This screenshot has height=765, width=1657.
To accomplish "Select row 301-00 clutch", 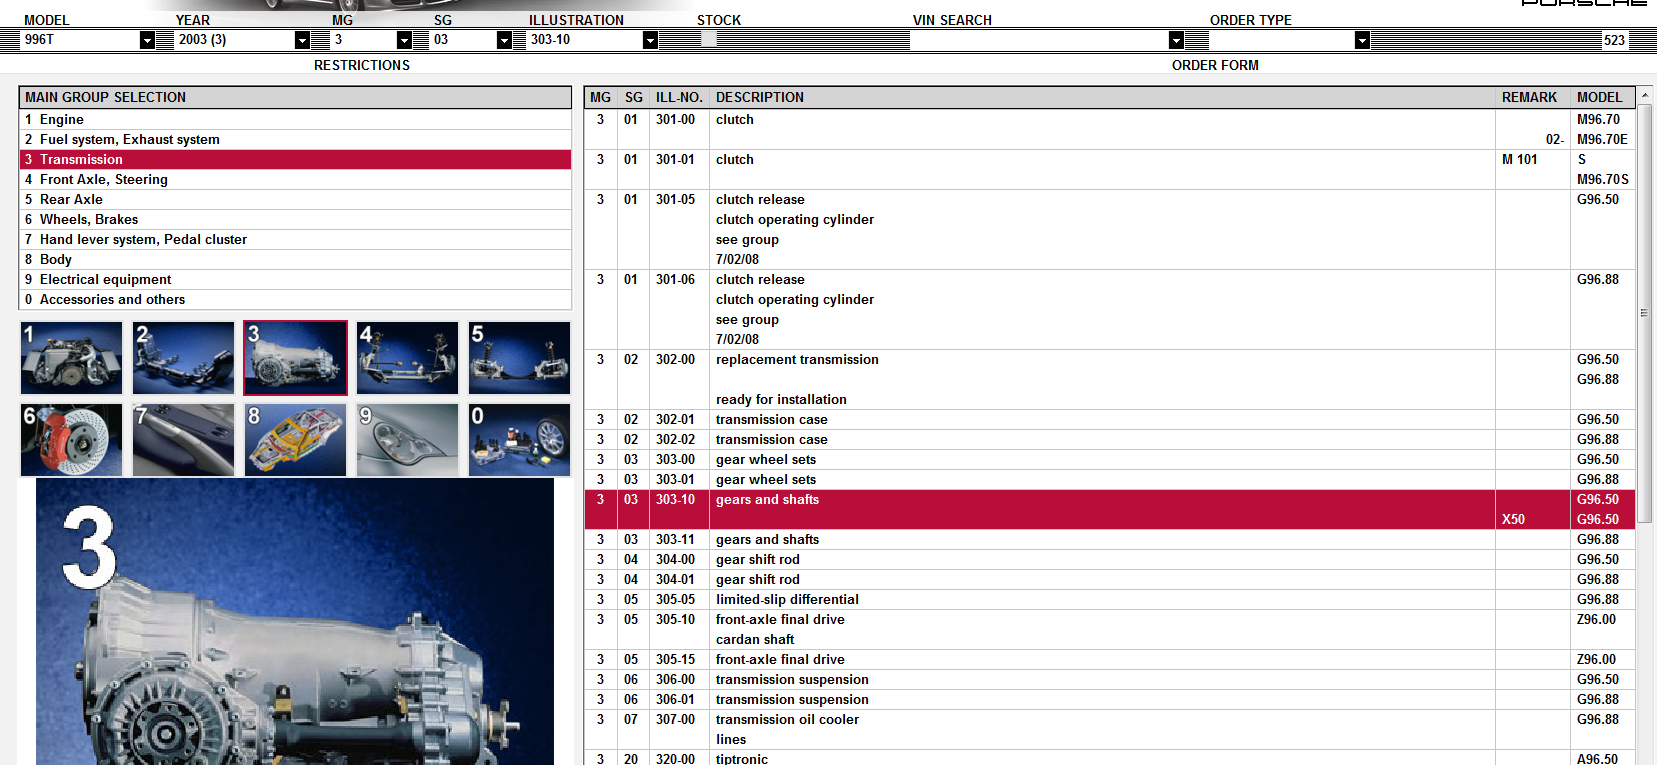I will [x=1110, y=130].
